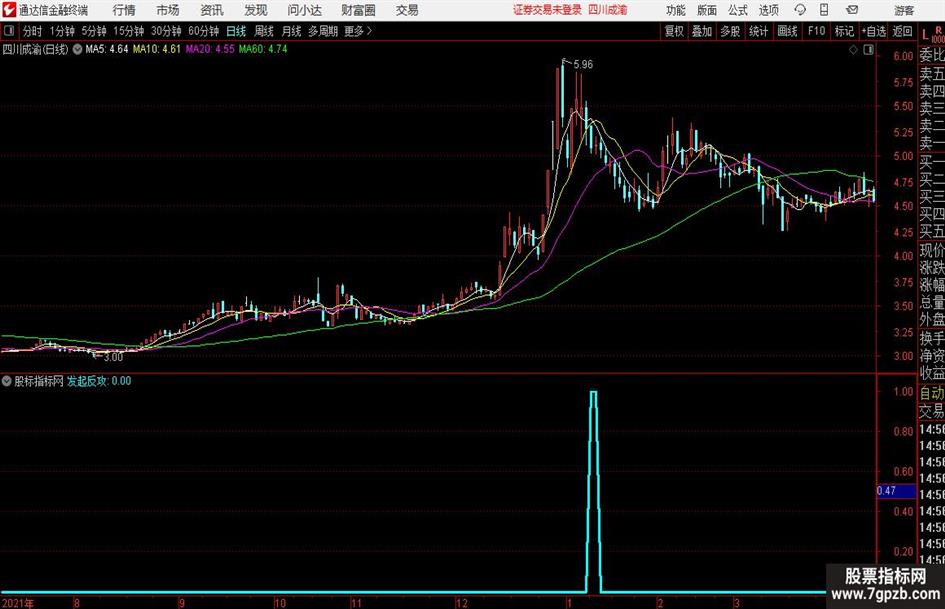Screen dimensions: 945x609
Task: Open the 选项 menu
Action: point(768,10)
